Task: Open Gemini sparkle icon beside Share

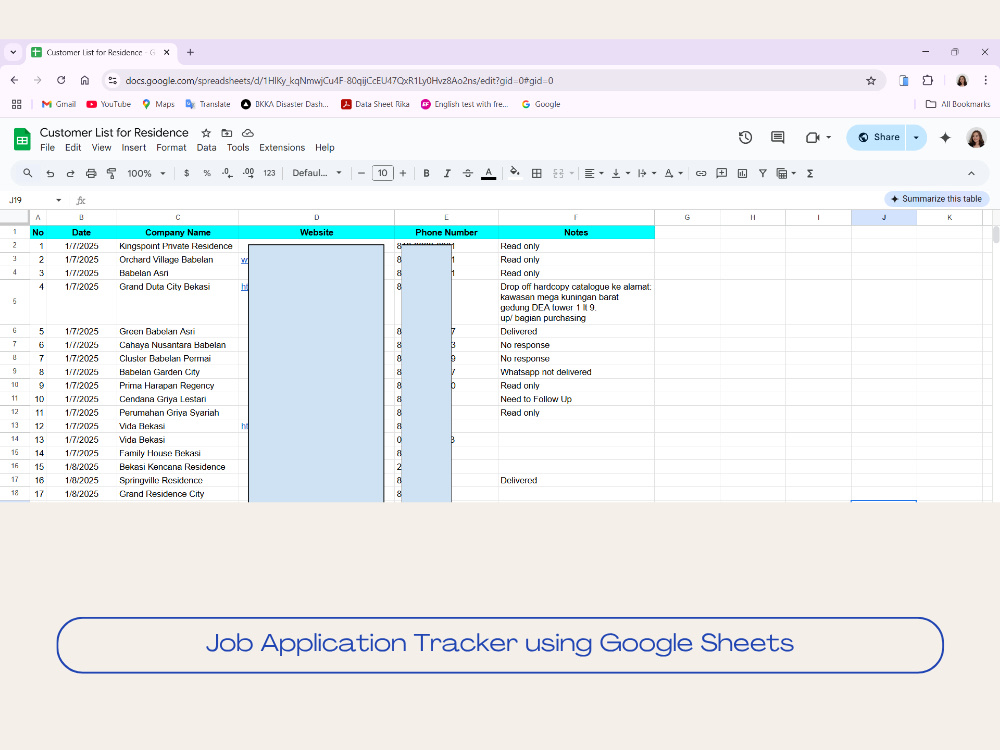Action: [945, 137]
